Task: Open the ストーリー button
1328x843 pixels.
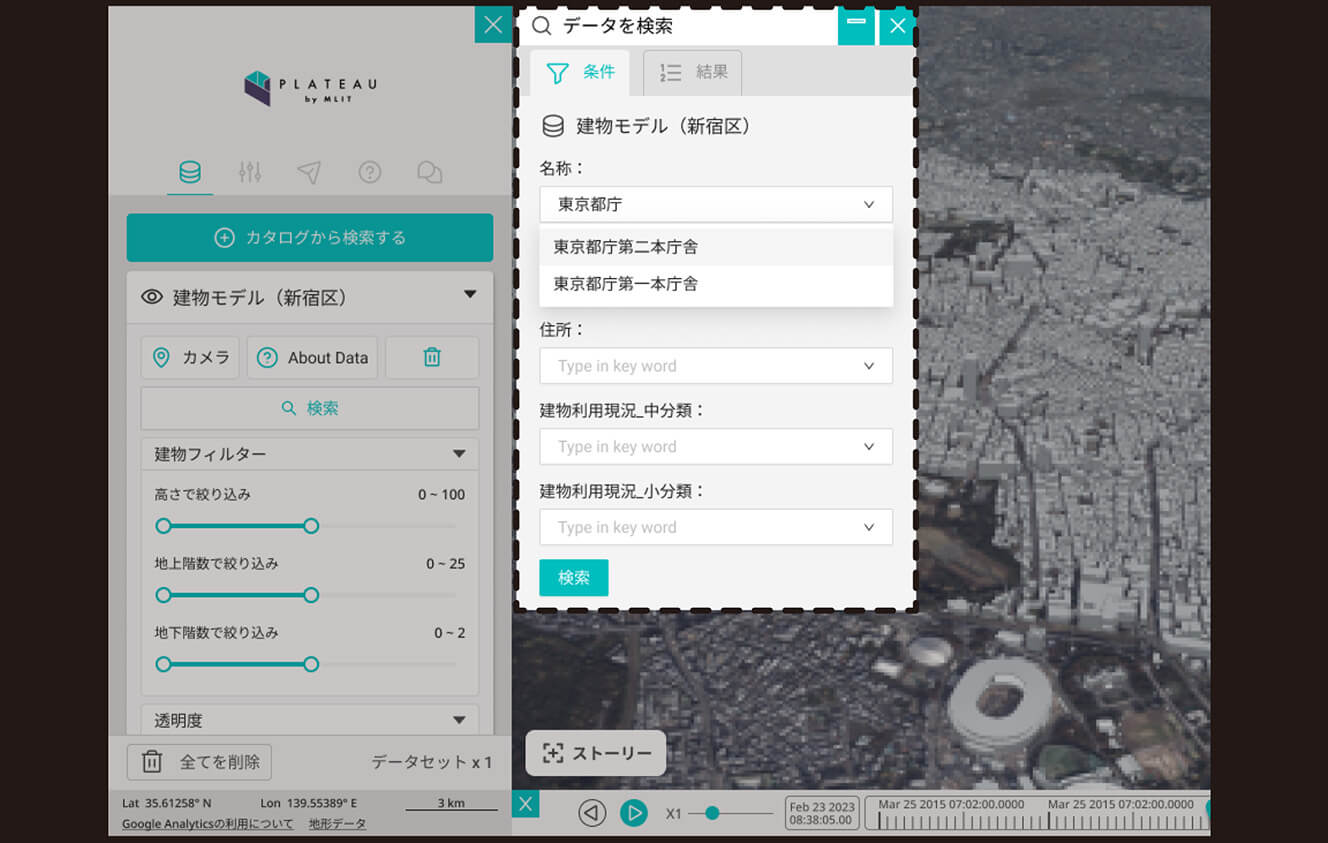Action: point(596,753)
